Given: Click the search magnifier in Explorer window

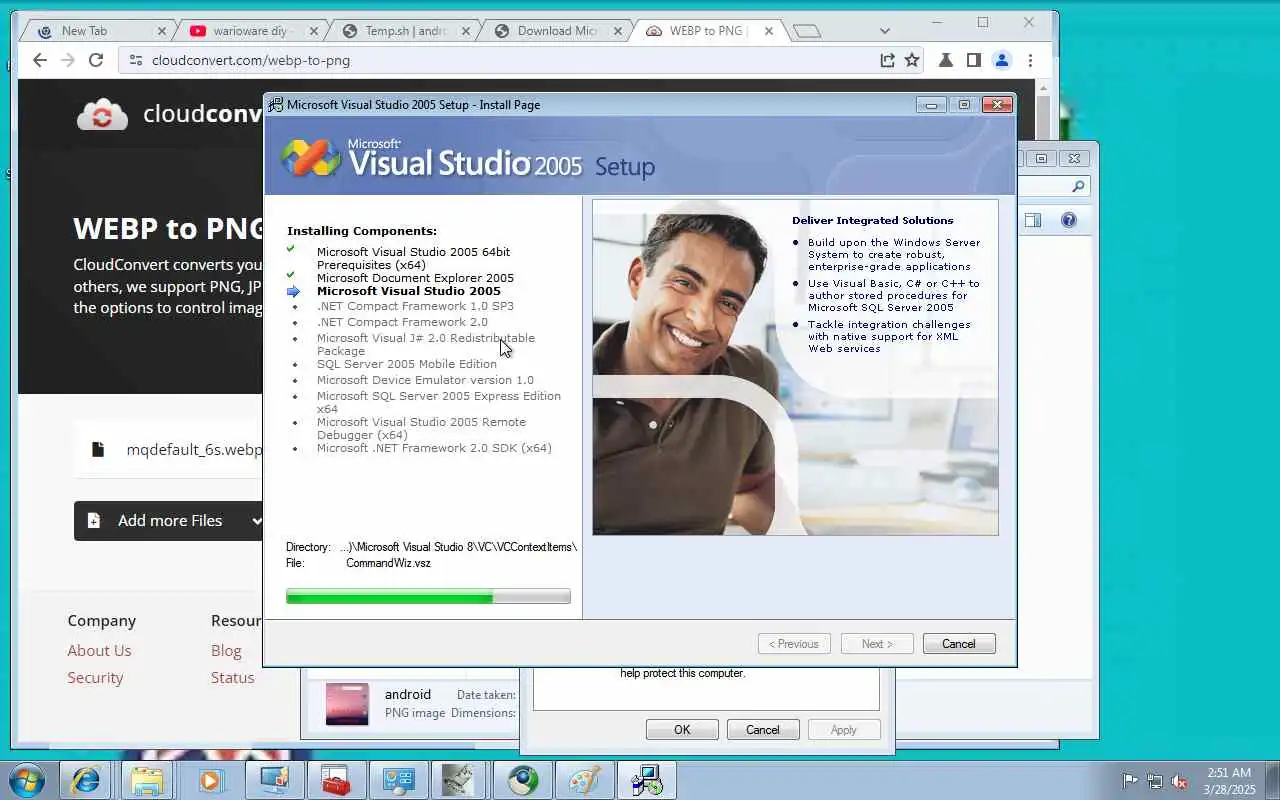Looking at the screenshot, I should coord(1078,187).
